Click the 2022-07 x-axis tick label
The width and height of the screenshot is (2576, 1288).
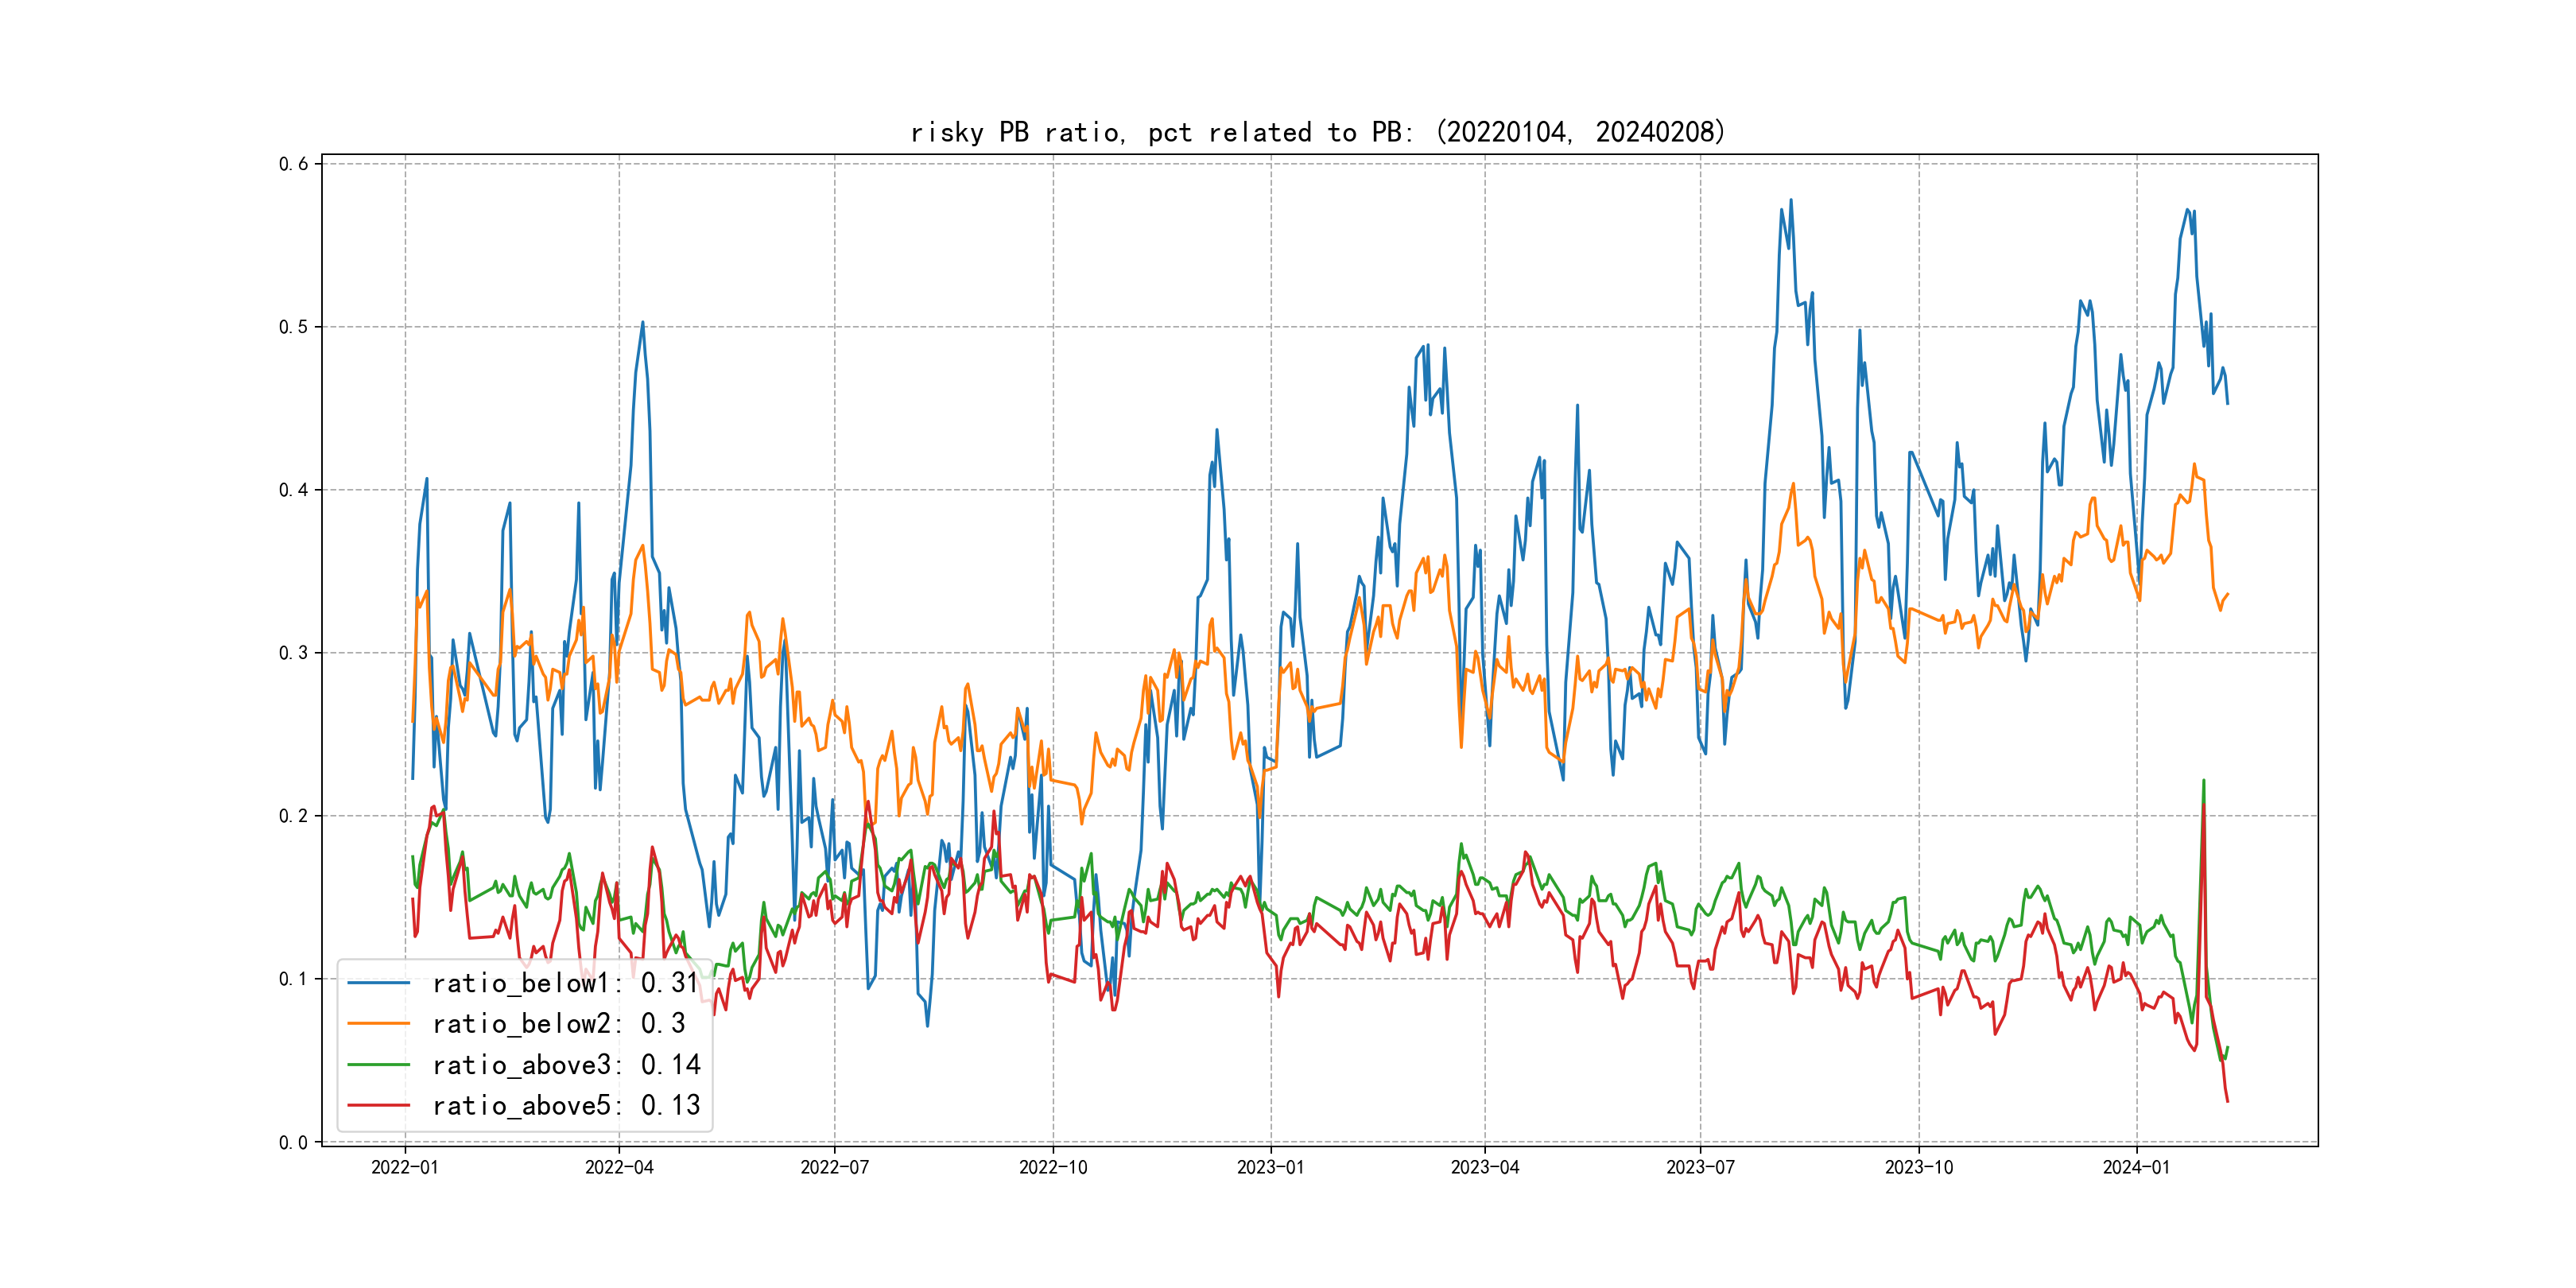point(835,1167)
